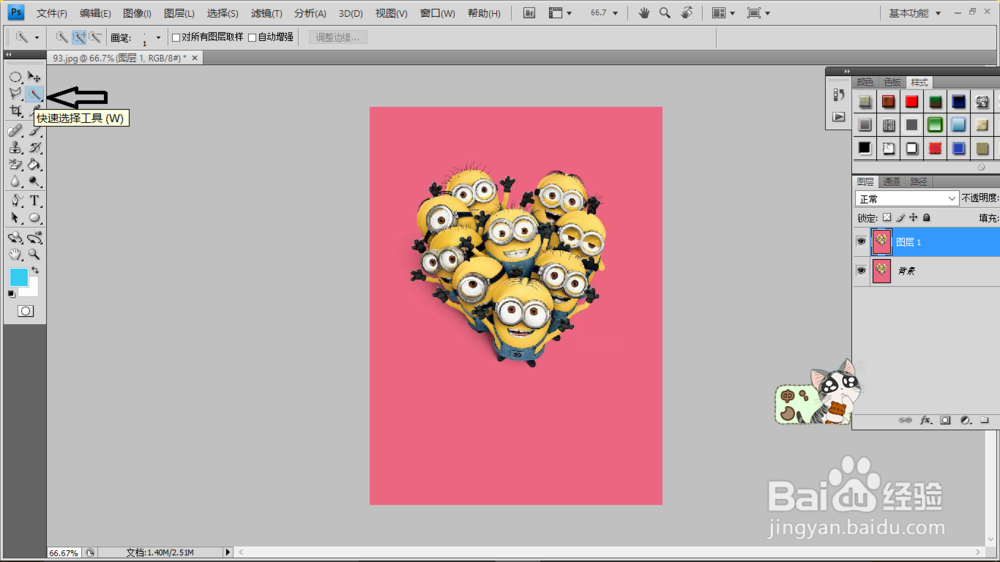Collapse toolbox with double-arrow
Screen dimensions: 1000x562
8,55
